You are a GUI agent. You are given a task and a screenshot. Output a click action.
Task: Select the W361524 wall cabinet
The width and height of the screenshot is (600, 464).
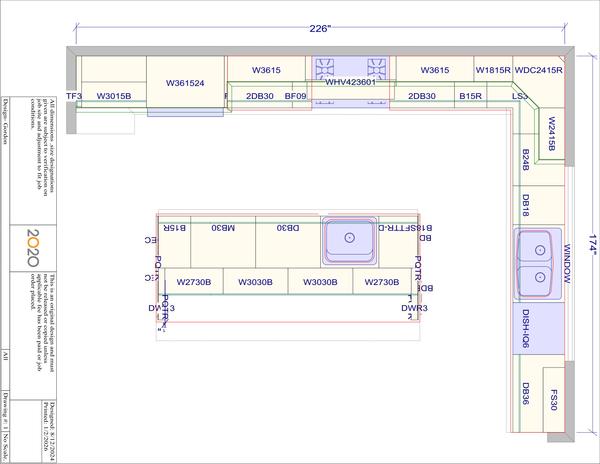point(185,83)
